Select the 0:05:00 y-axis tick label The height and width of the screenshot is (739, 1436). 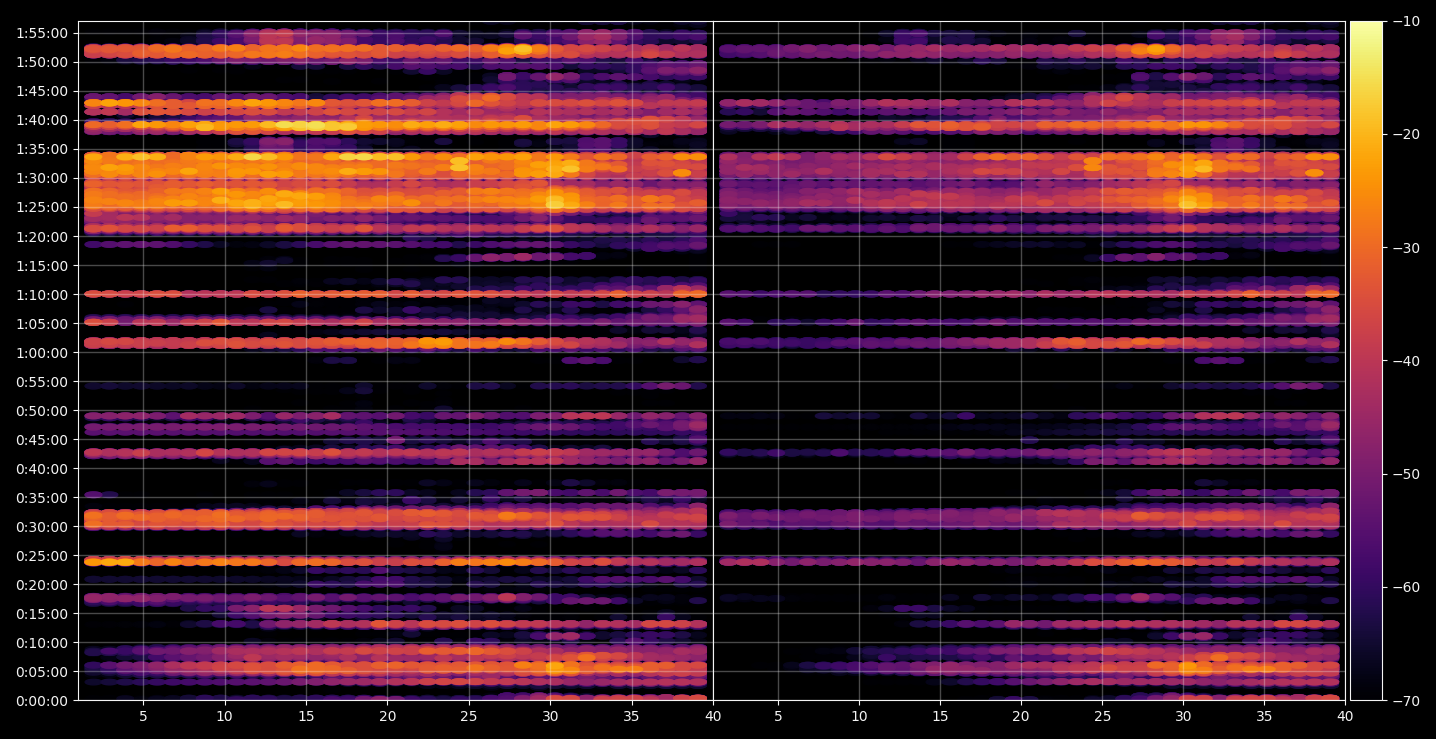[42, 672]
